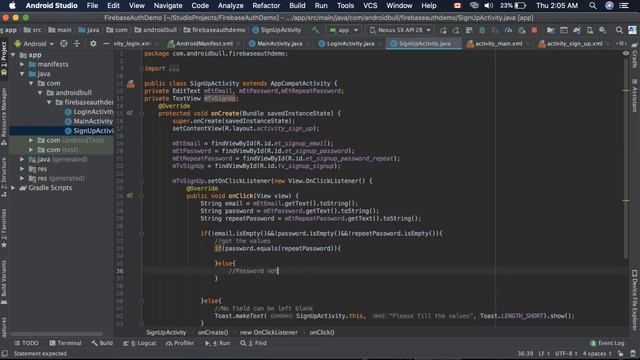Viewport: 640px width, 360px height.
Task: Open macOS Spotlight search icon
Action: click(593, 6)
